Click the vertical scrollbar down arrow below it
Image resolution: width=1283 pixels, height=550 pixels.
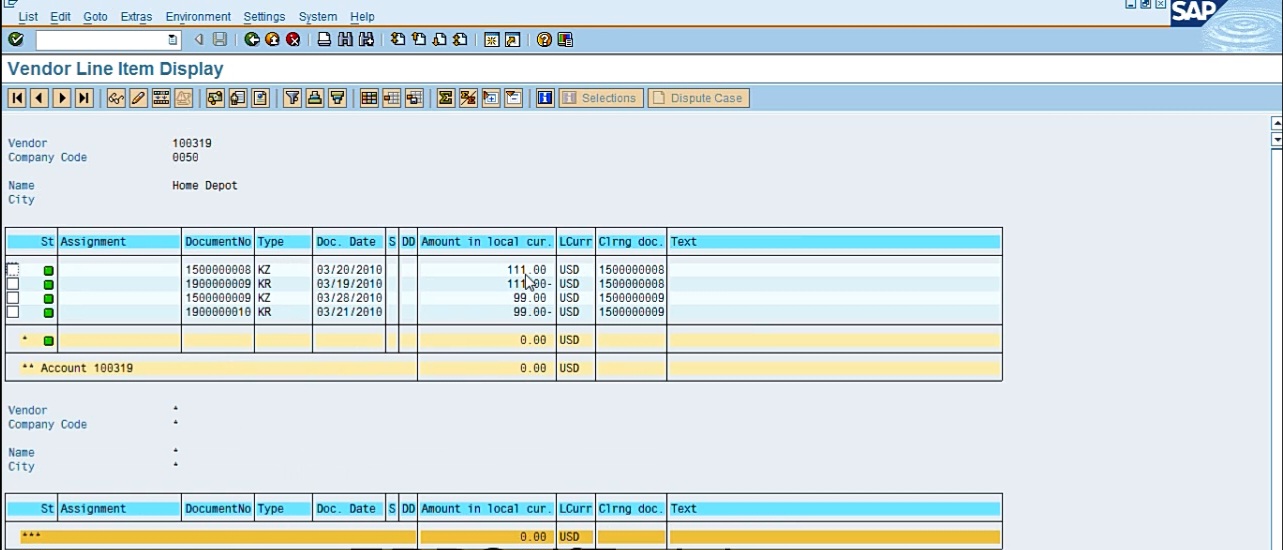point(1276,140)
